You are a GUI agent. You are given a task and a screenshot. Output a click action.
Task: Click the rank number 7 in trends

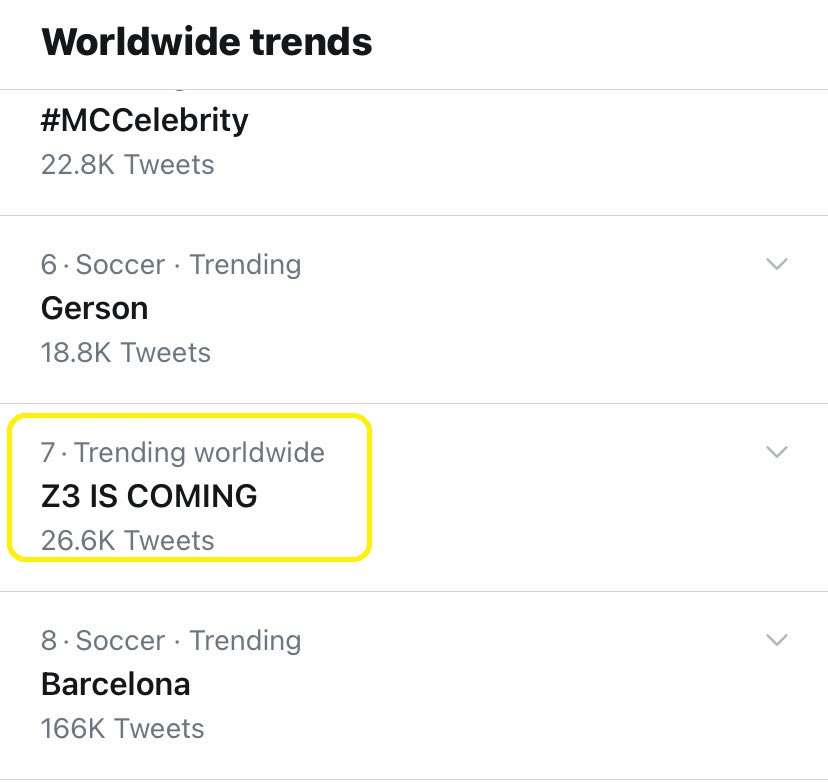(x=48, y=452)
